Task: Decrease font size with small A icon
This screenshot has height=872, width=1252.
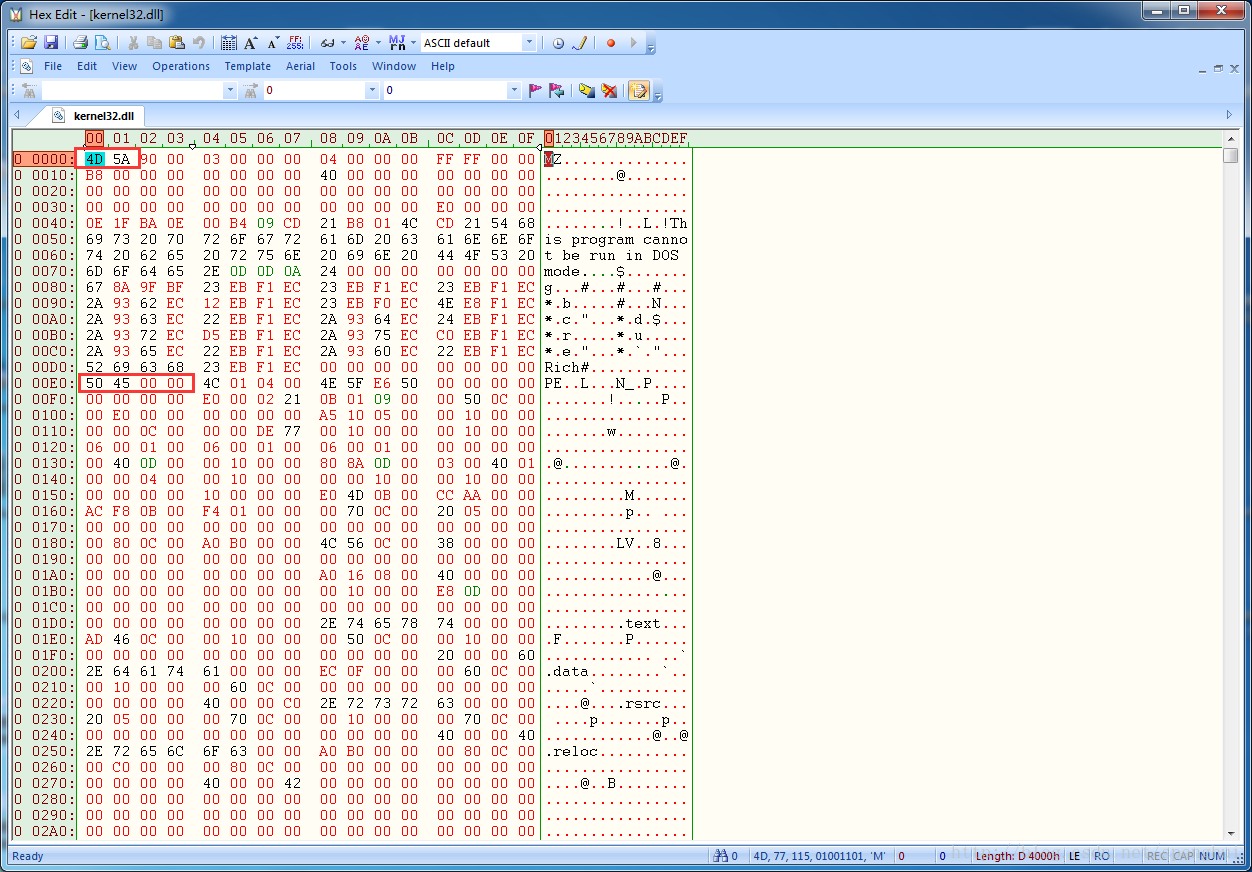Action: point(273,43)
